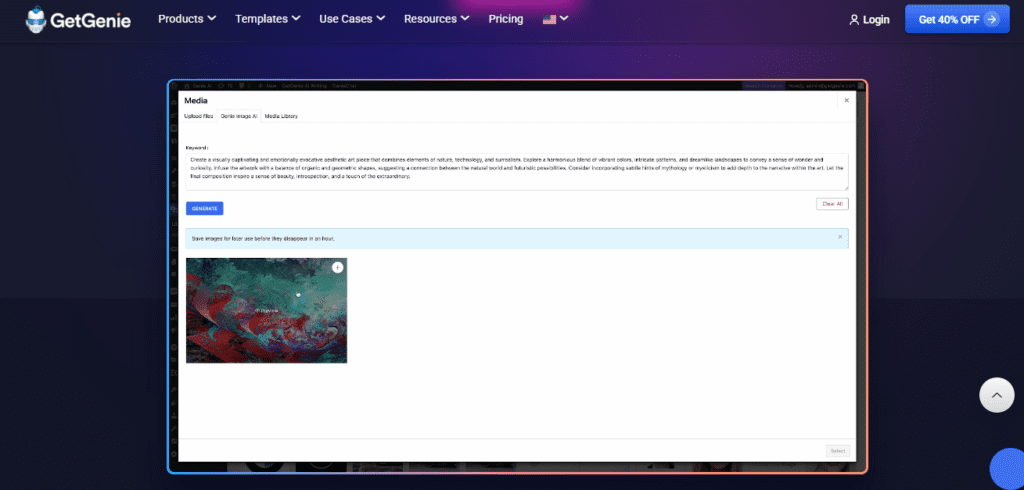Dismiss the save images notice

tap(840, 237)
